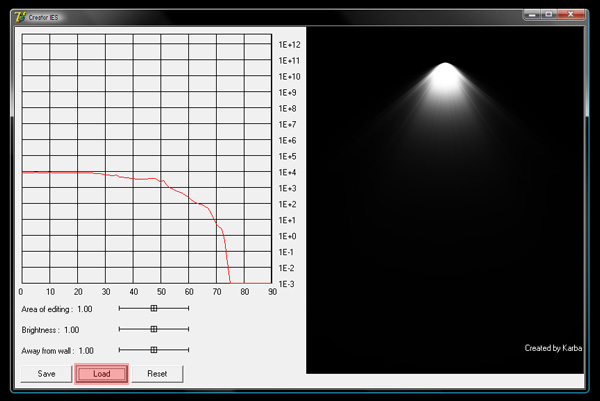The width and height of the screenshot is (600, 401).
Task: Close the Creator IES window
Action: pyautogui.click(x=571, y=15)
